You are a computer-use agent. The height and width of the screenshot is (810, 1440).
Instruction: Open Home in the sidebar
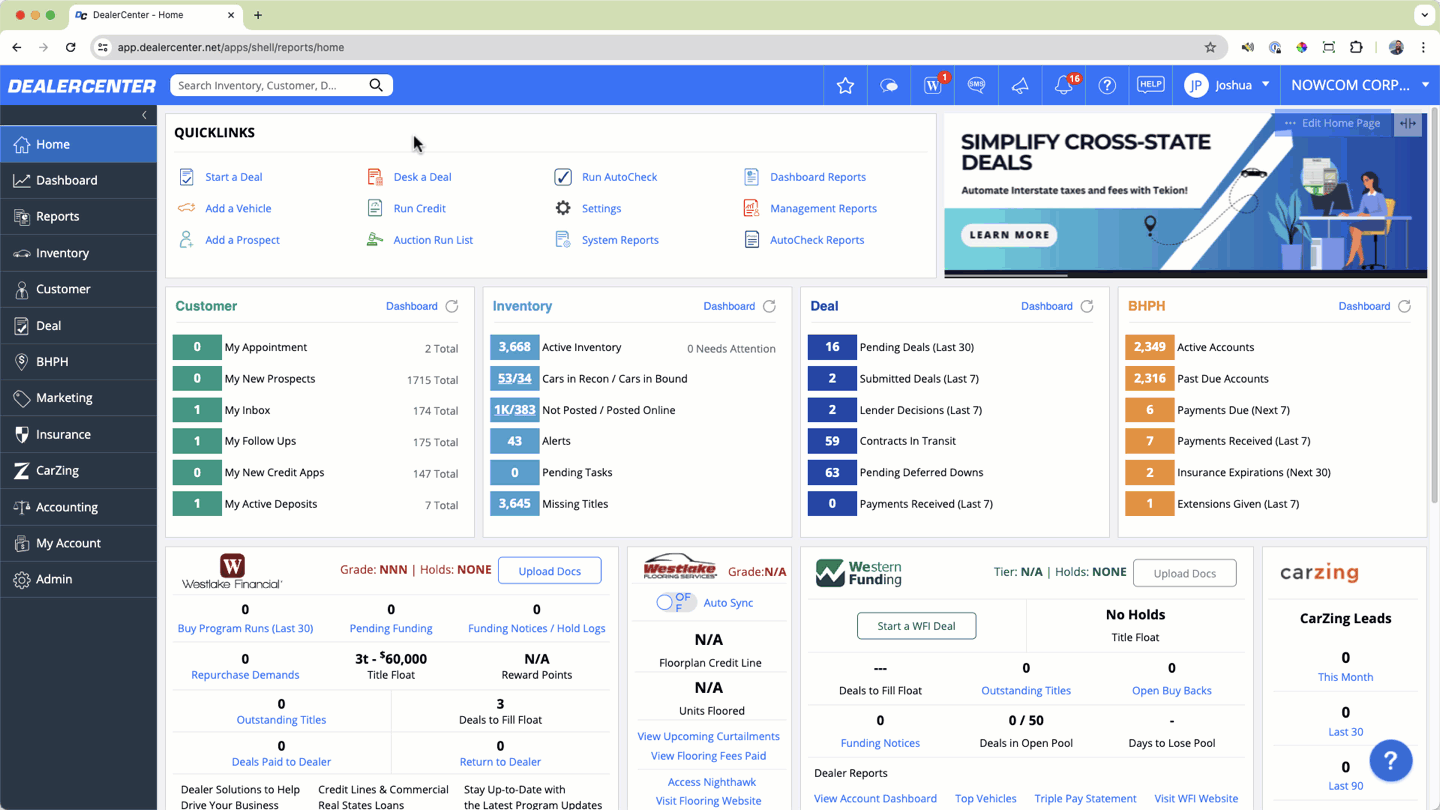pyautogui.click(x=79, y=144)
